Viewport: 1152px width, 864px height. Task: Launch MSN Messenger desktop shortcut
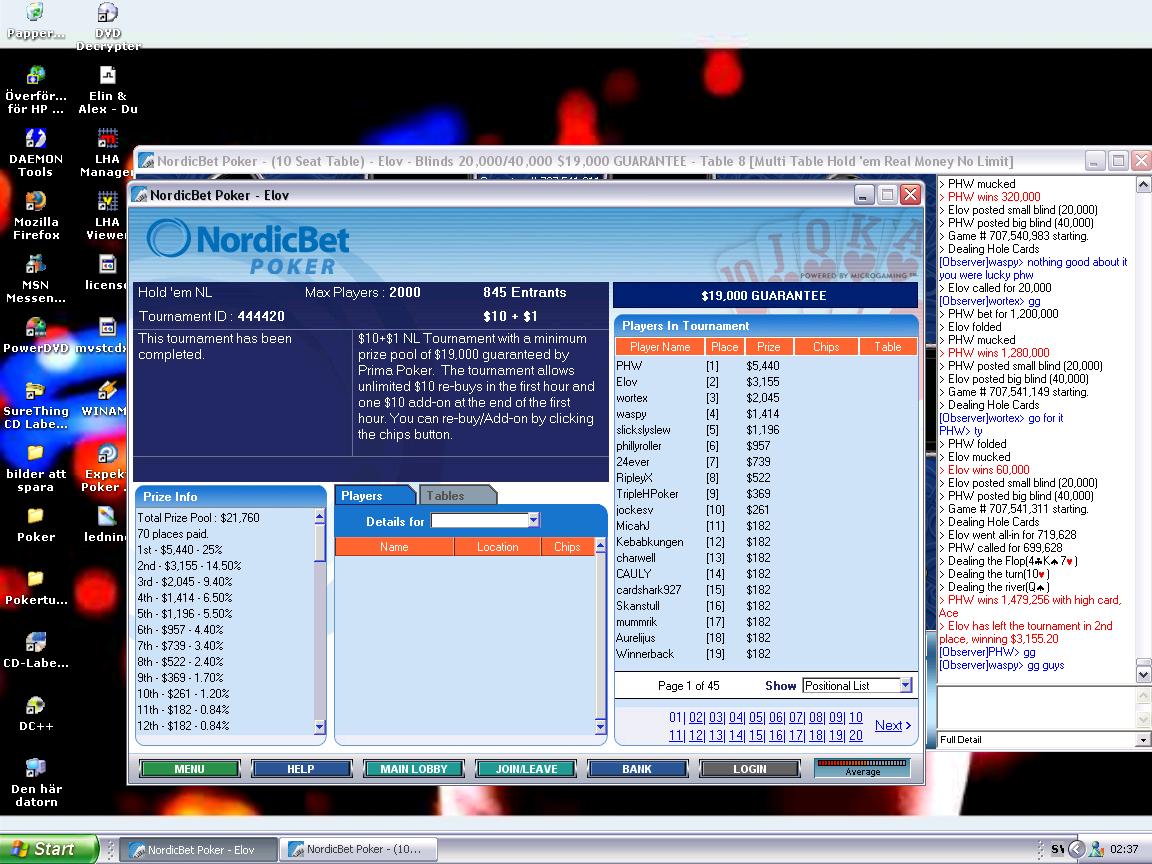pyautogui.click(x=35, y=279)
